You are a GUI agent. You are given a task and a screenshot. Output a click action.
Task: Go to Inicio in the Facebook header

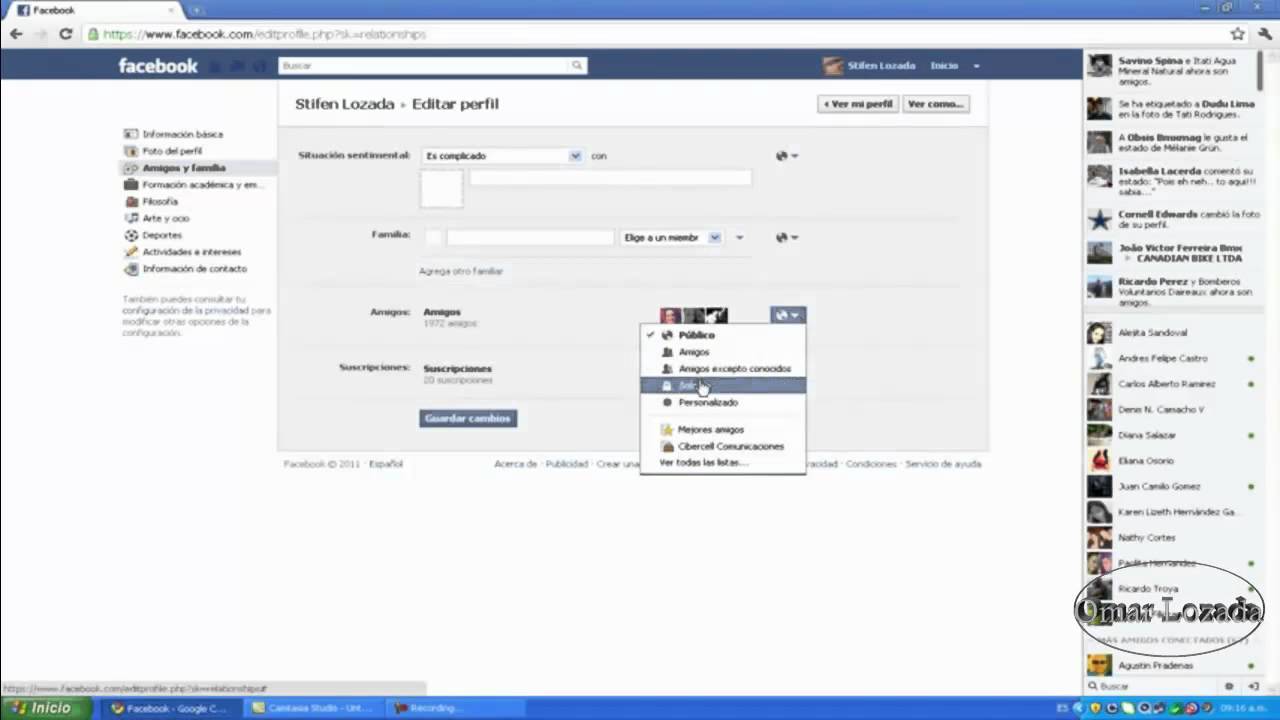(x=944, y=66)
